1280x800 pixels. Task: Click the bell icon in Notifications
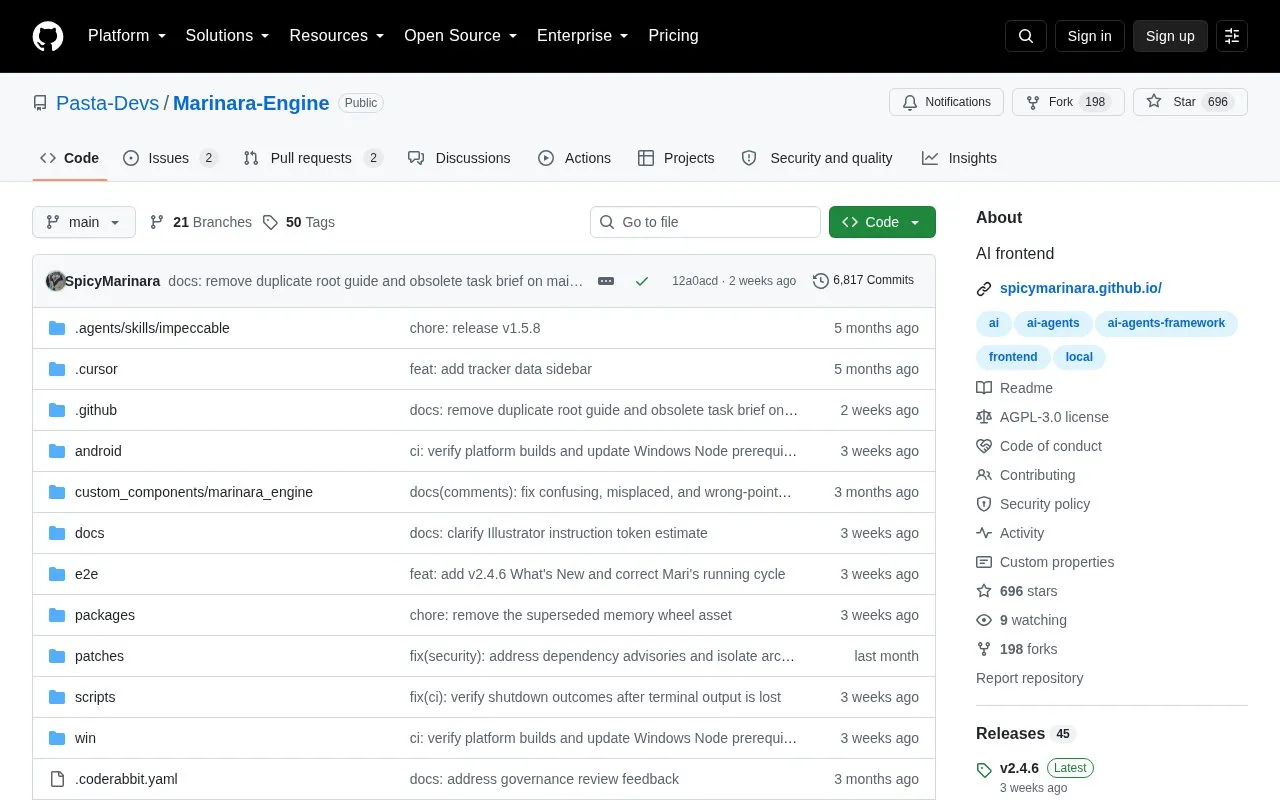(x=910, y=102)
